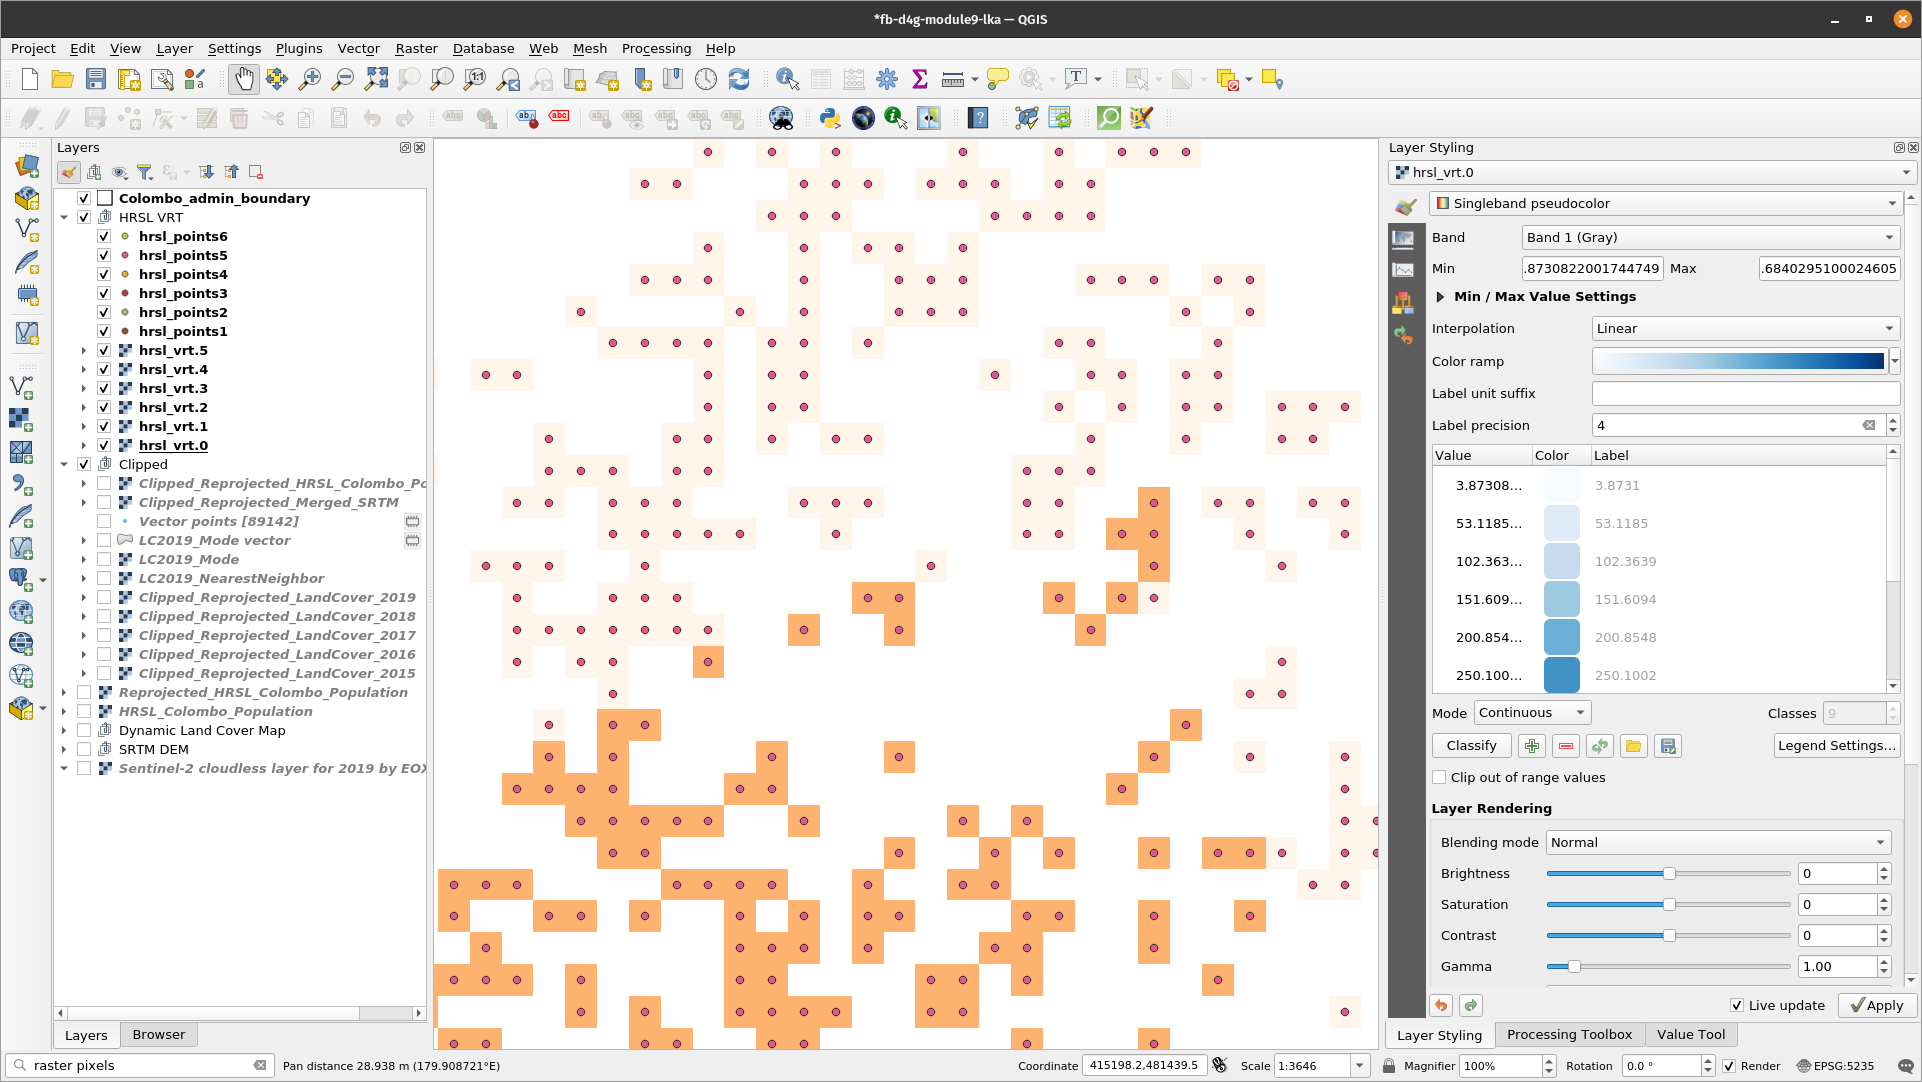Click the EPSG:5235 CRS button
Screen dimensions: 1922x1082
(x=1835, y=1067)
